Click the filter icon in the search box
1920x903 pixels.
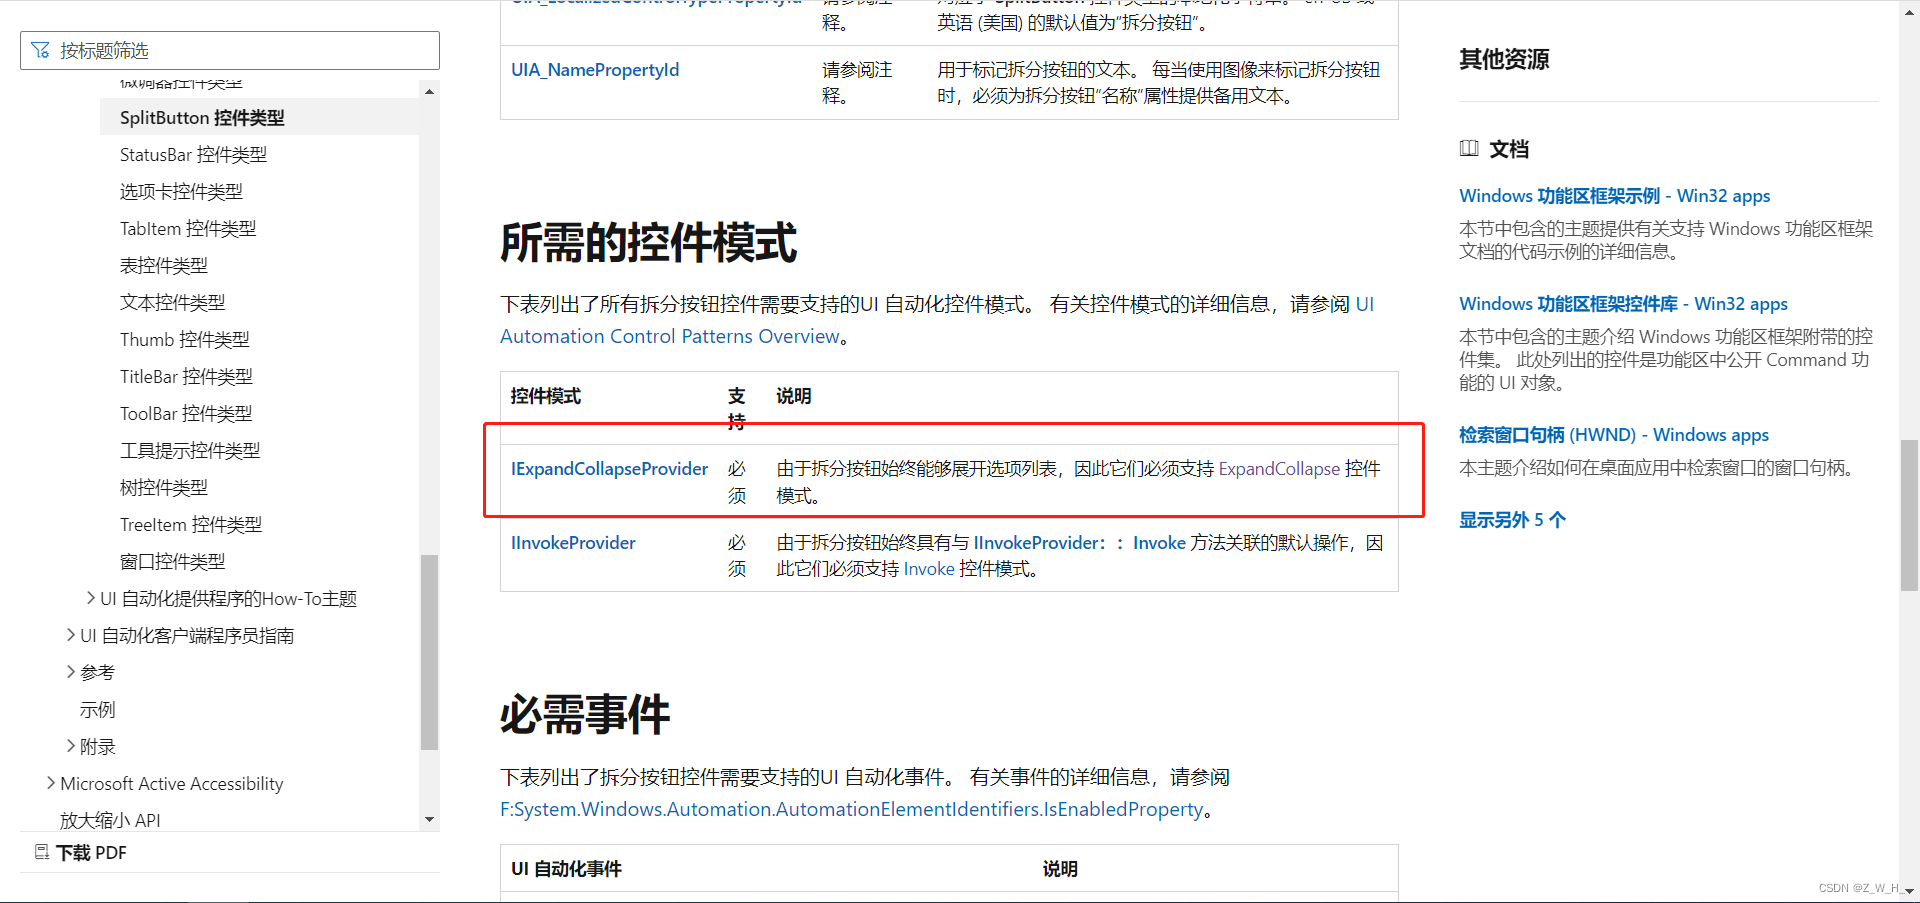tap(40, 49)
